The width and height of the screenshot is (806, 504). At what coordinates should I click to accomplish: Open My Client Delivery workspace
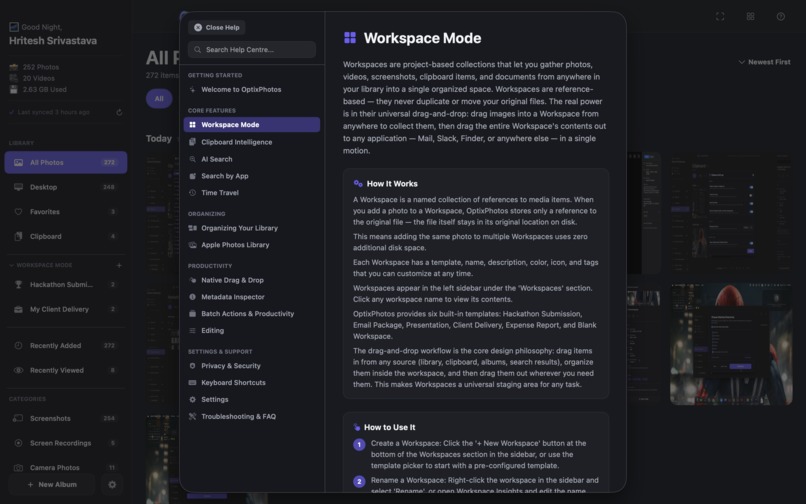(x=66, y=309)
